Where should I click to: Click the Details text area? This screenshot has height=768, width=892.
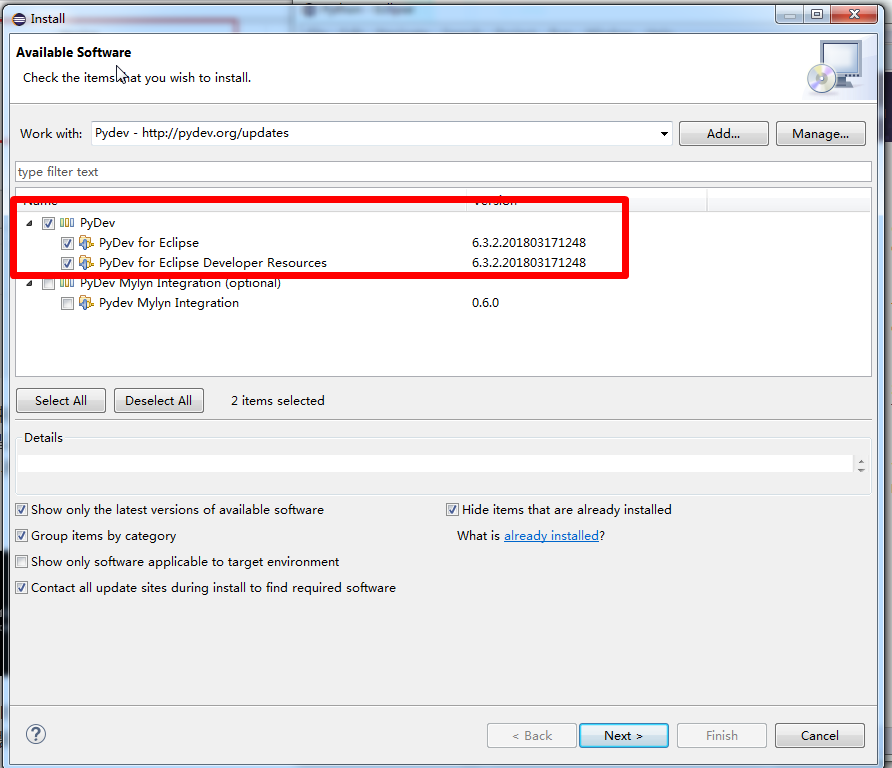pyautogui.click(x=435, y=464)
